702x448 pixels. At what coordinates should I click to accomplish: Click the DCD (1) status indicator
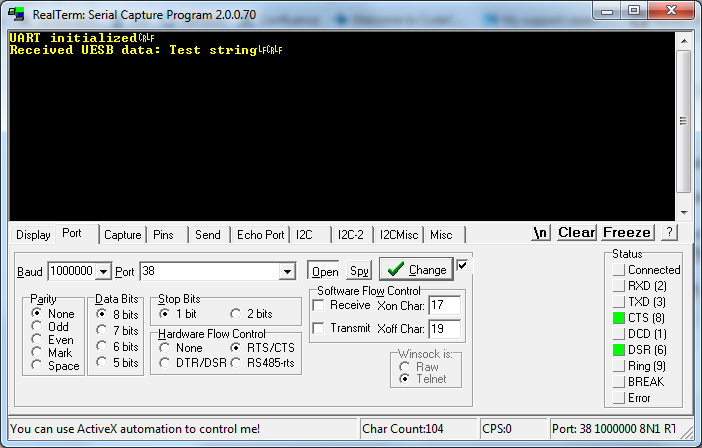point(619,334)
